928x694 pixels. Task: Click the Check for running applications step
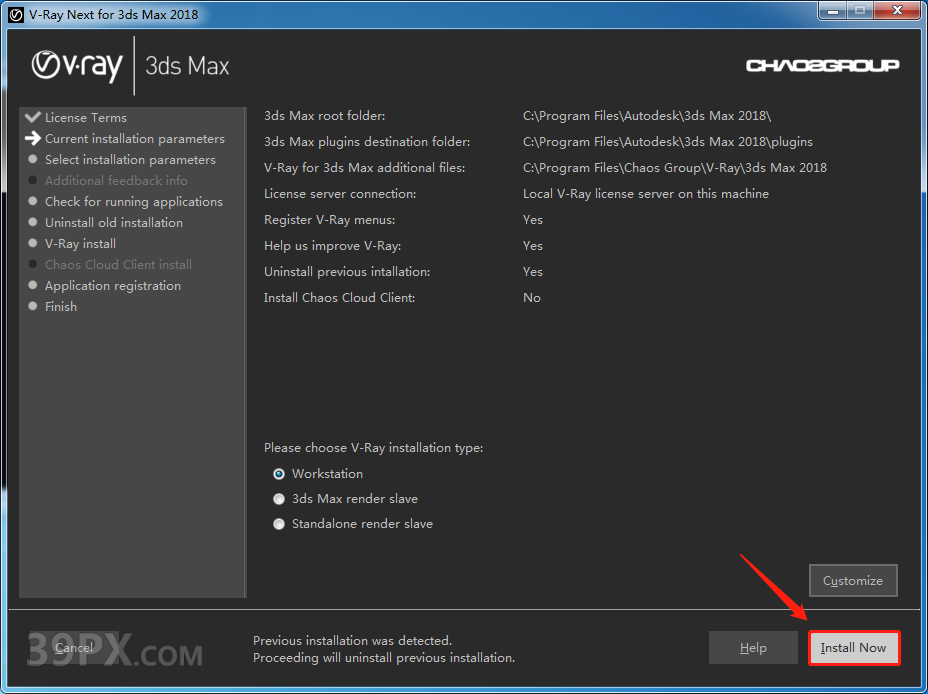click(134, 202)
